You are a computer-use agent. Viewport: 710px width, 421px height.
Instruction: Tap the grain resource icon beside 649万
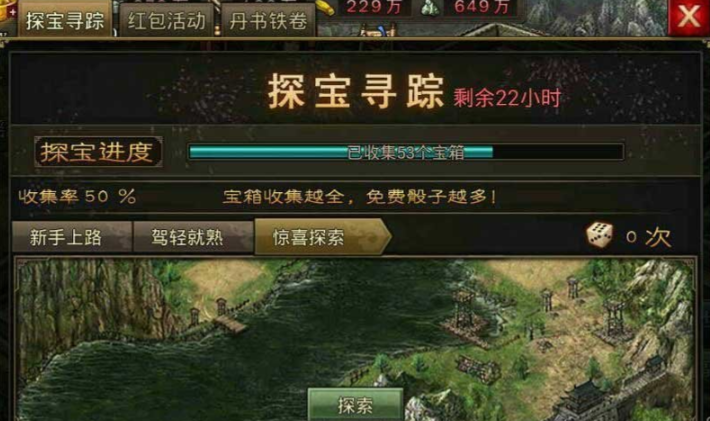point(429,7)
